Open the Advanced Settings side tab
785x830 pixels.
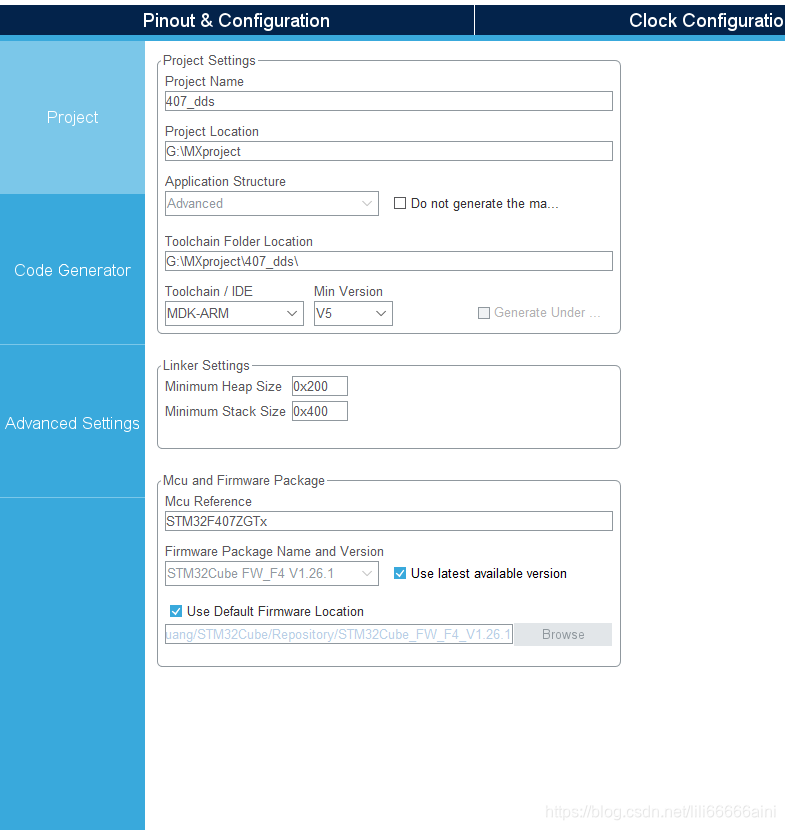coord(73,423)
